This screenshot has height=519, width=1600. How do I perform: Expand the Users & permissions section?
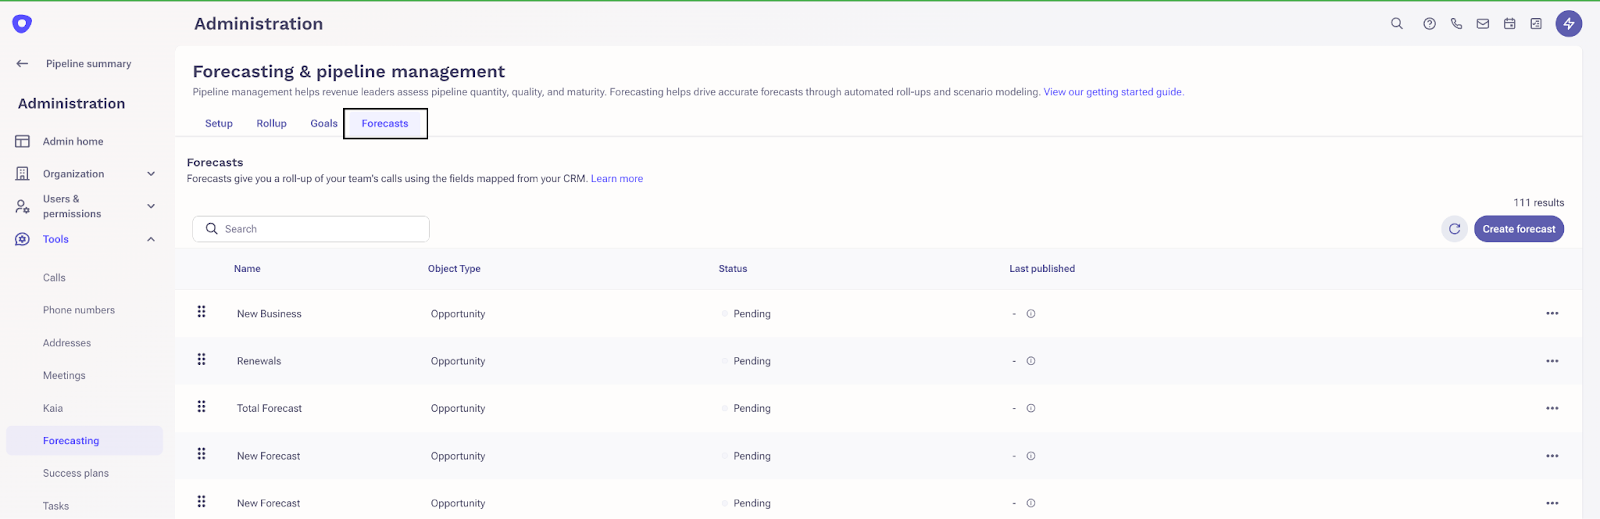(x=151, y=206)
